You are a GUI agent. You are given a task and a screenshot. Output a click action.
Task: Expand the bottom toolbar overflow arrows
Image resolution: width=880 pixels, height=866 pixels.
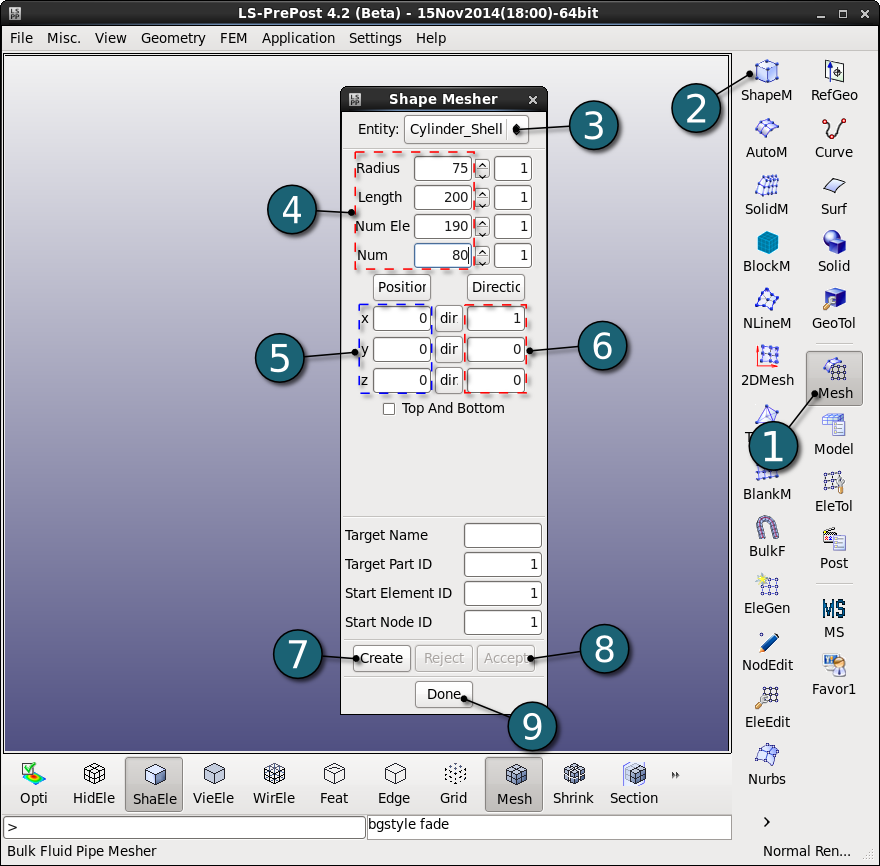tap(675, 775)
